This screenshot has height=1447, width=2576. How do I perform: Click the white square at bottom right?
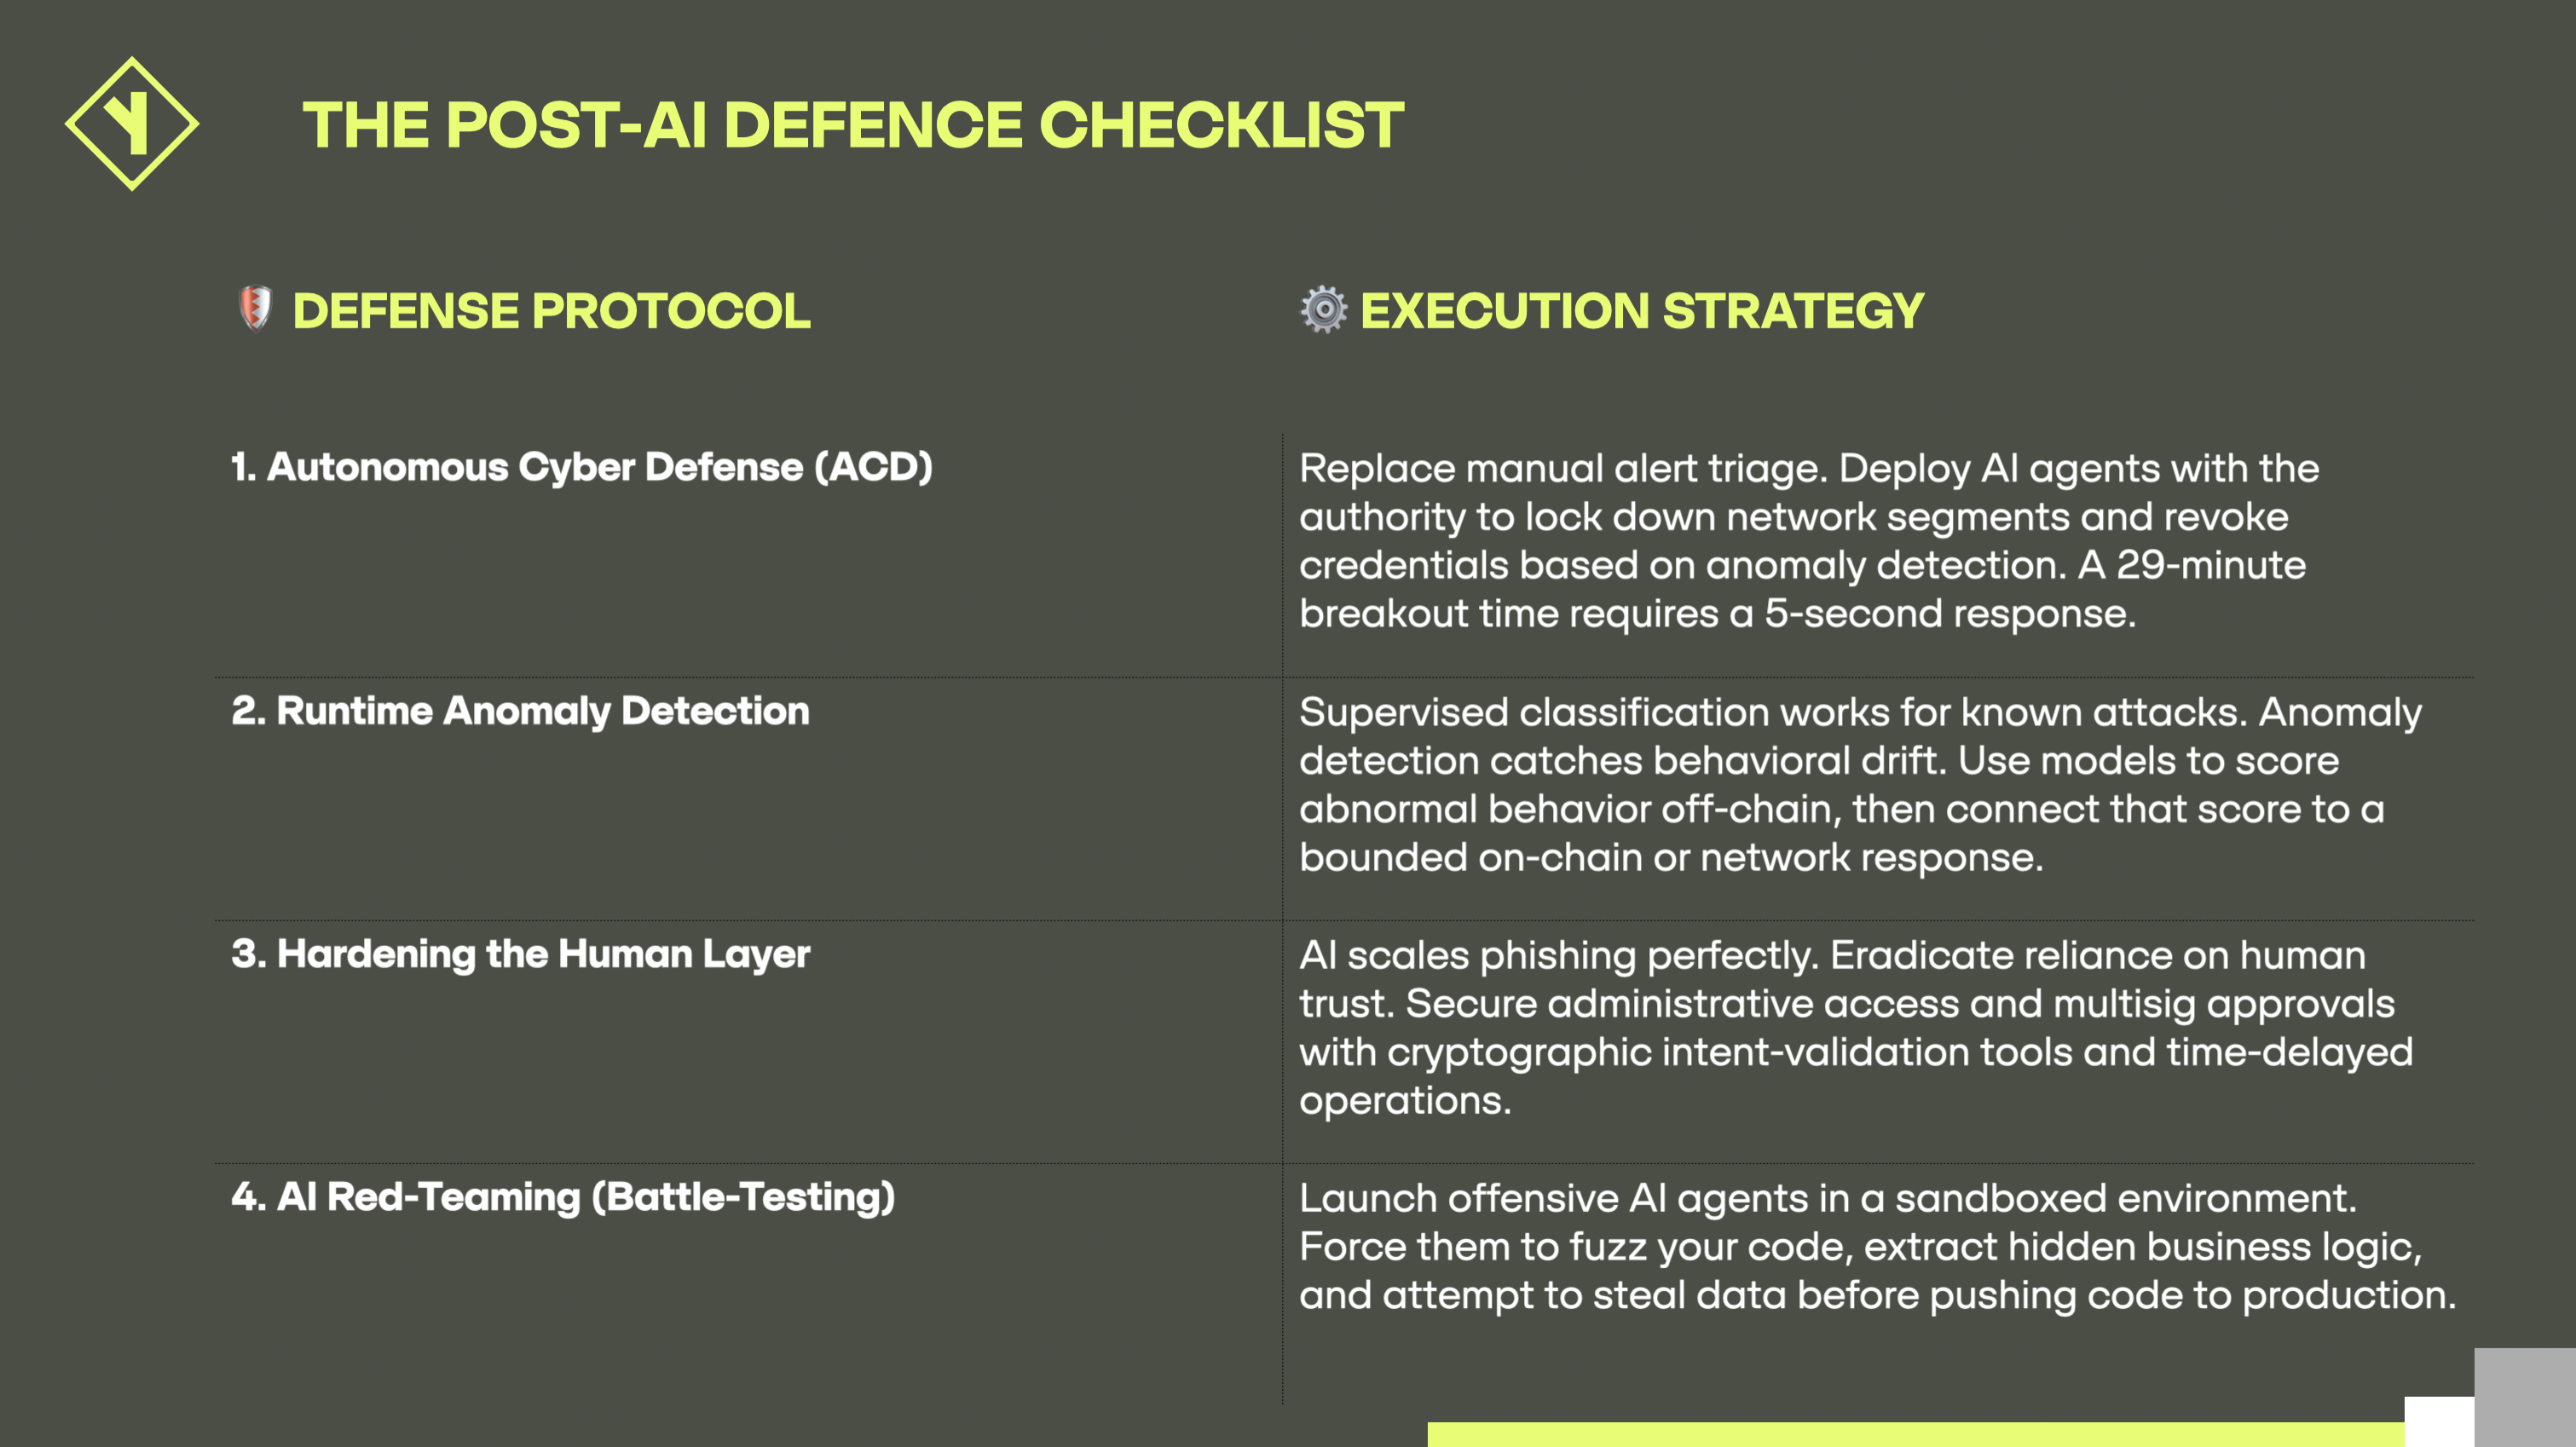[x=2439, y=1422]
